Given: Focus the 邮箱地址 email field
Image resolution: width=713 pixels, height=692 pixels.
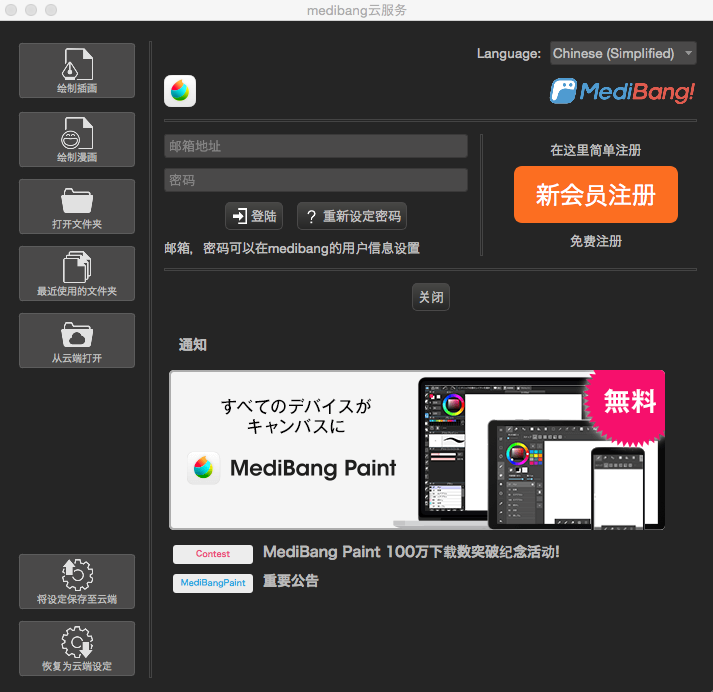Looking at the screenshot, I should point(316,146).
